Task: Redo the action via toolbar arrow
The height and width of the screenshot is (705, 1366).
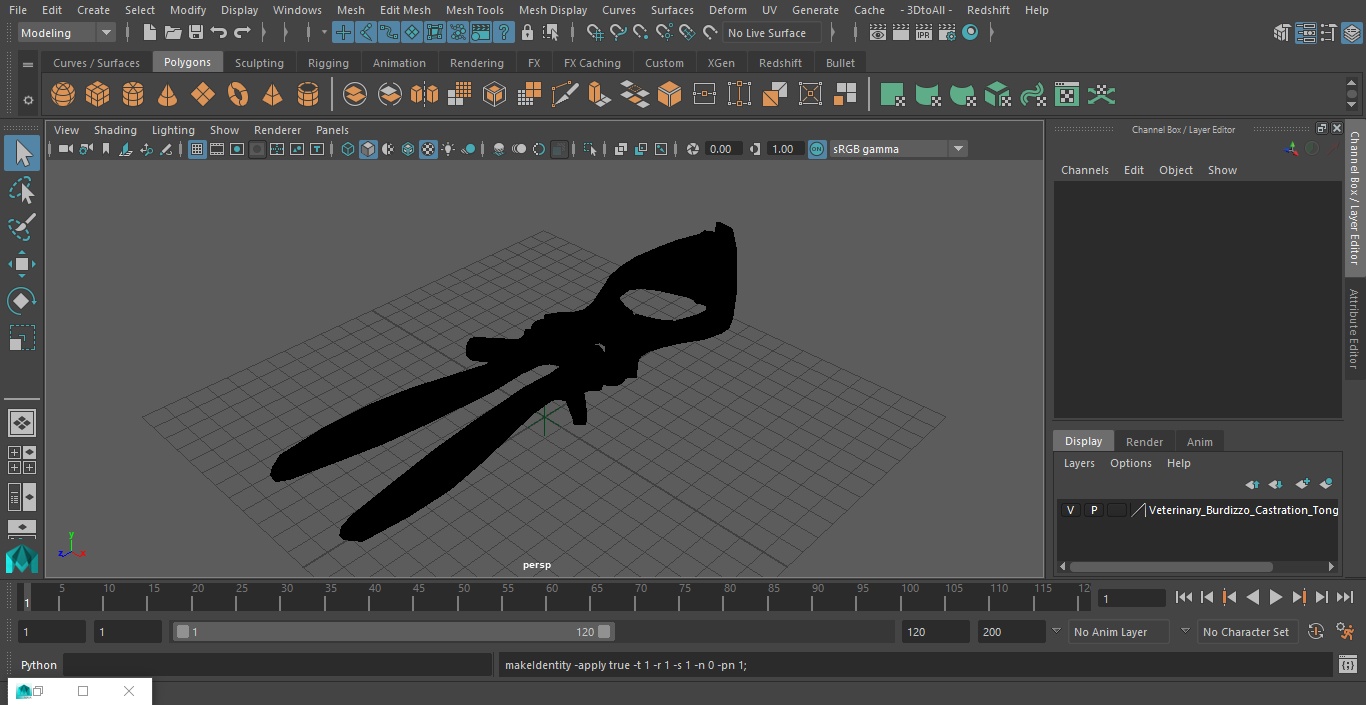Action: 242,33
